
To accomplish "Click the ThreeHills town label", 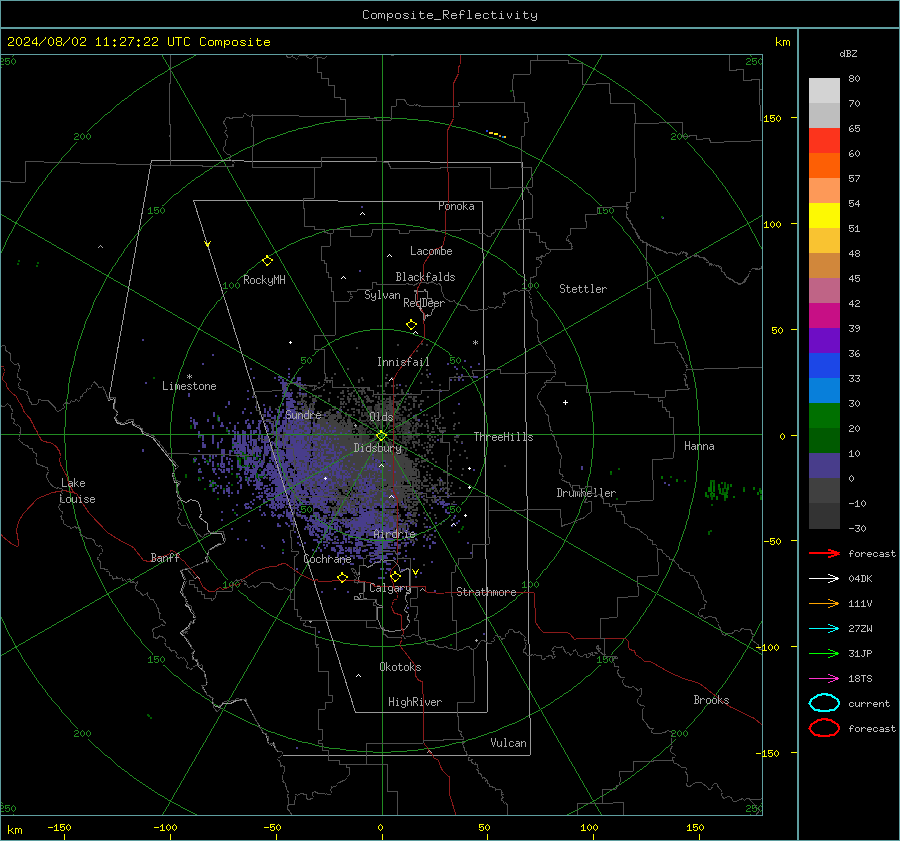I will 503,437.
